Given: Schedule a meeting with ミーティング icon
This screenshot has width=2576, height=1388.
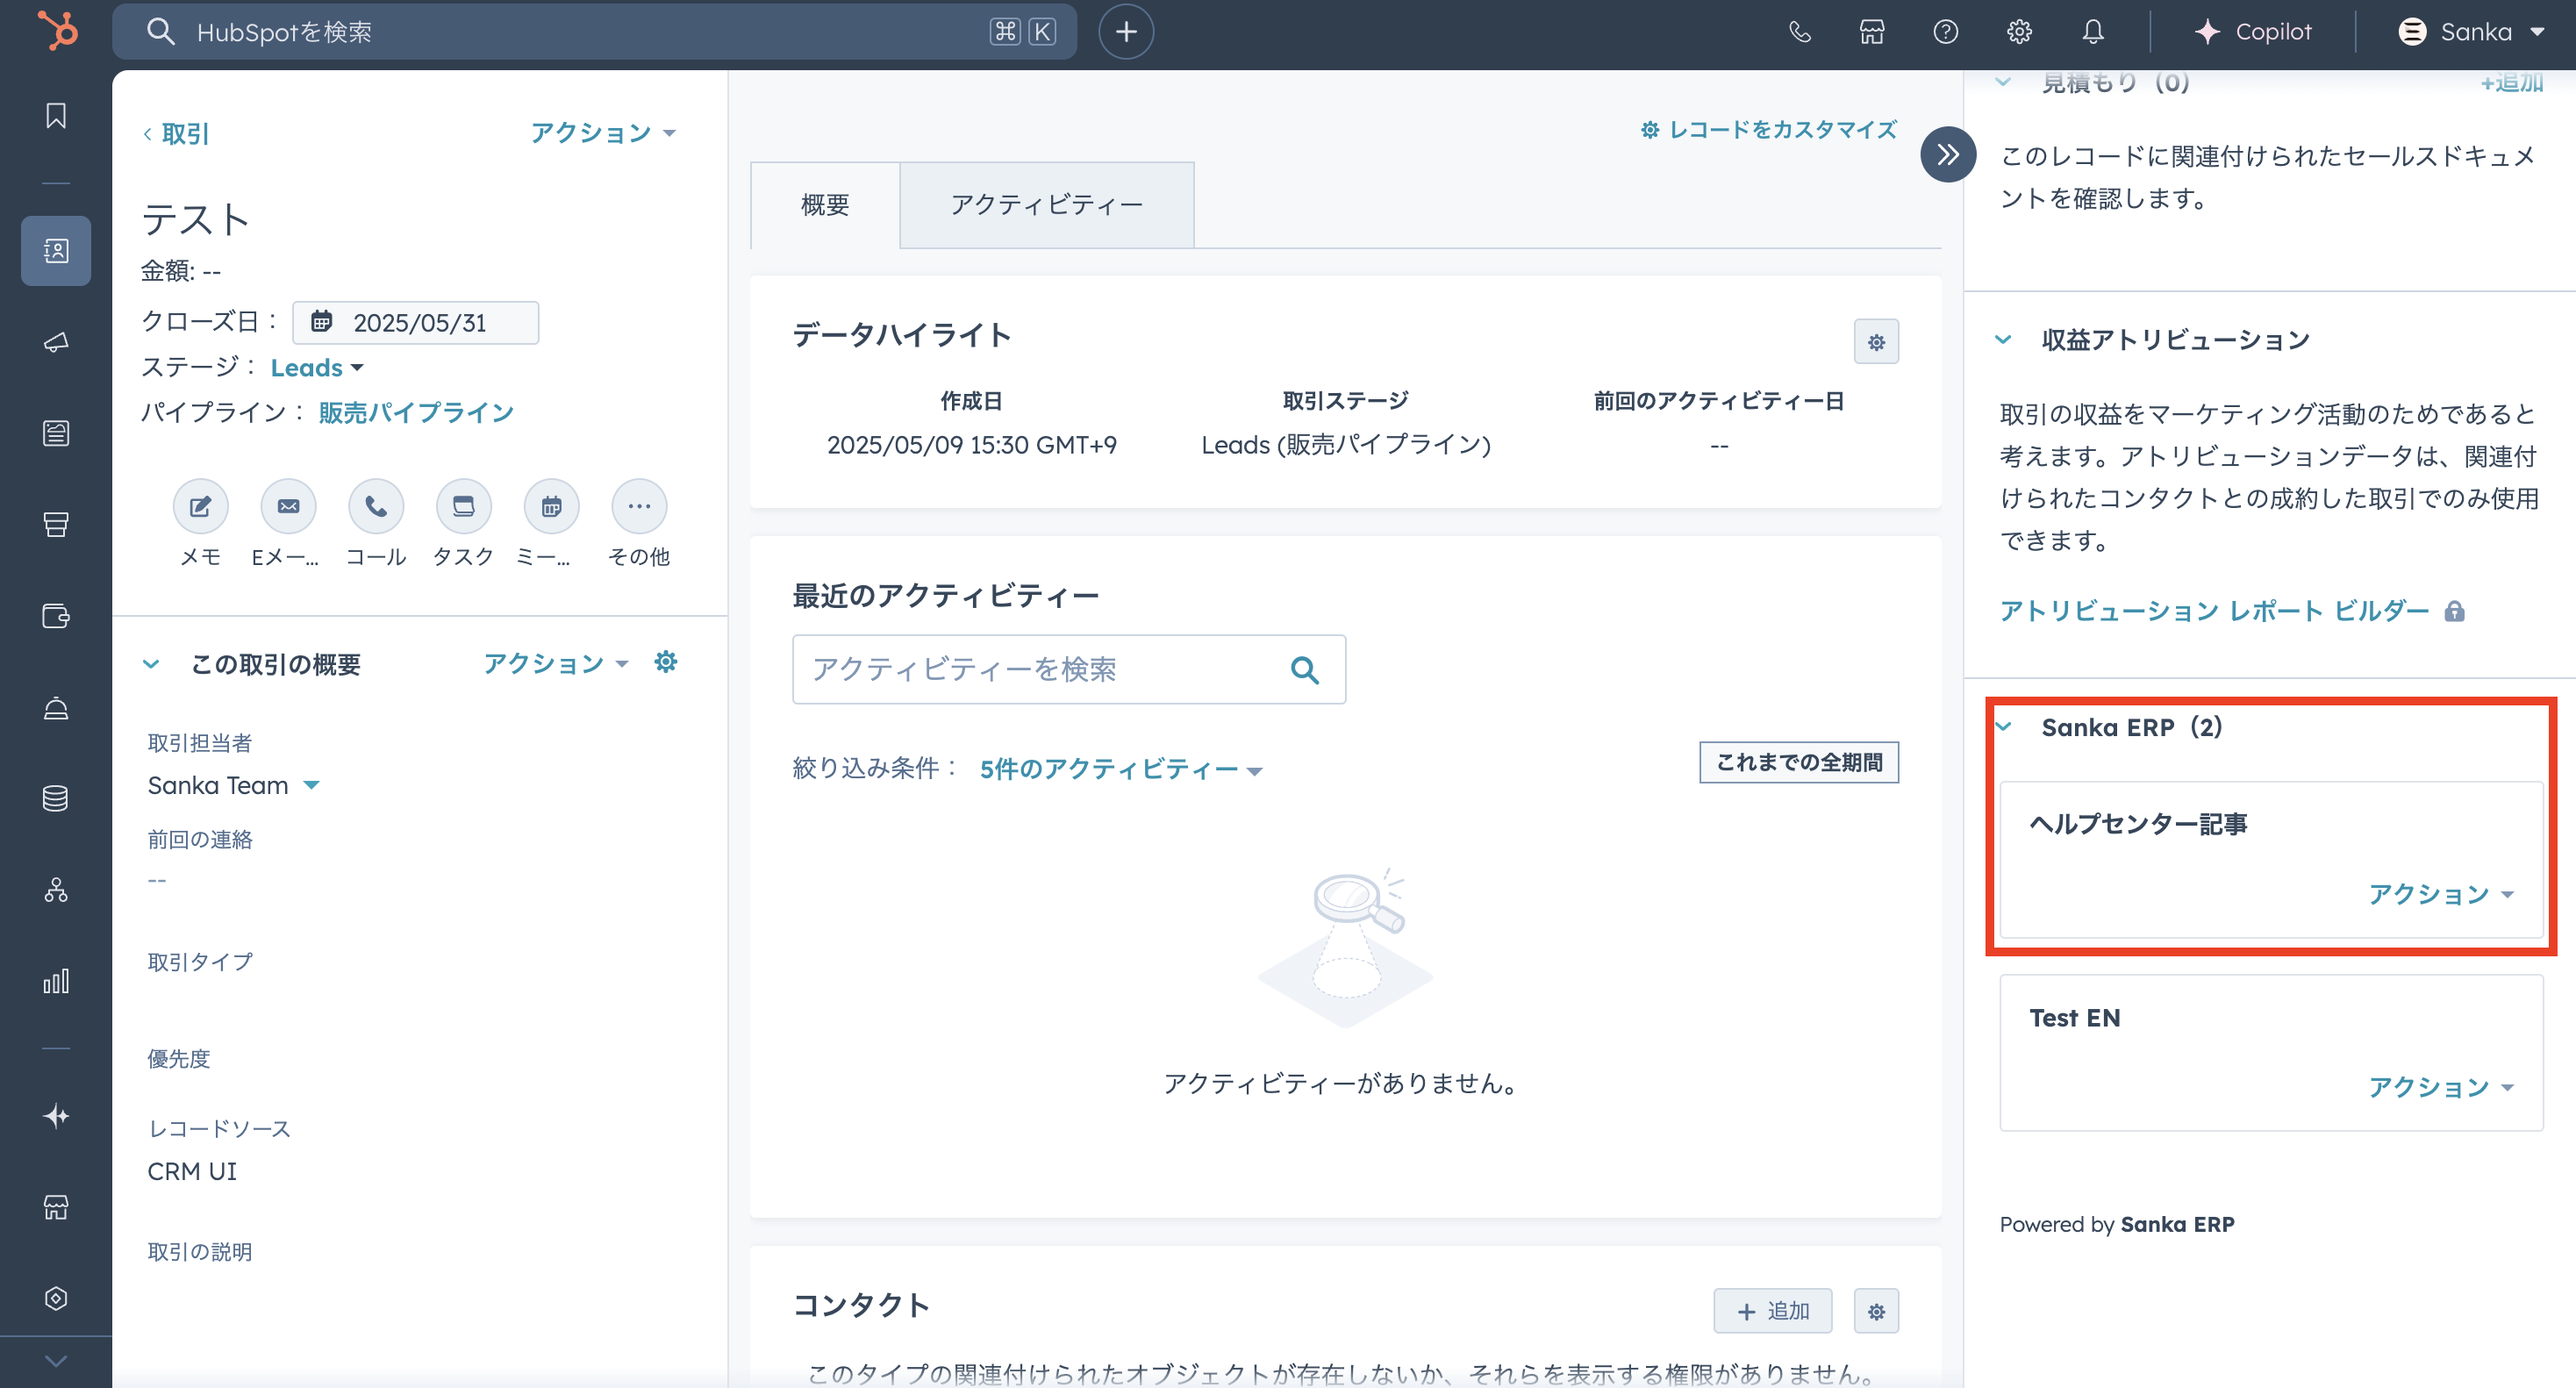Looking at the screenshot, I should (x=551, y=506).
